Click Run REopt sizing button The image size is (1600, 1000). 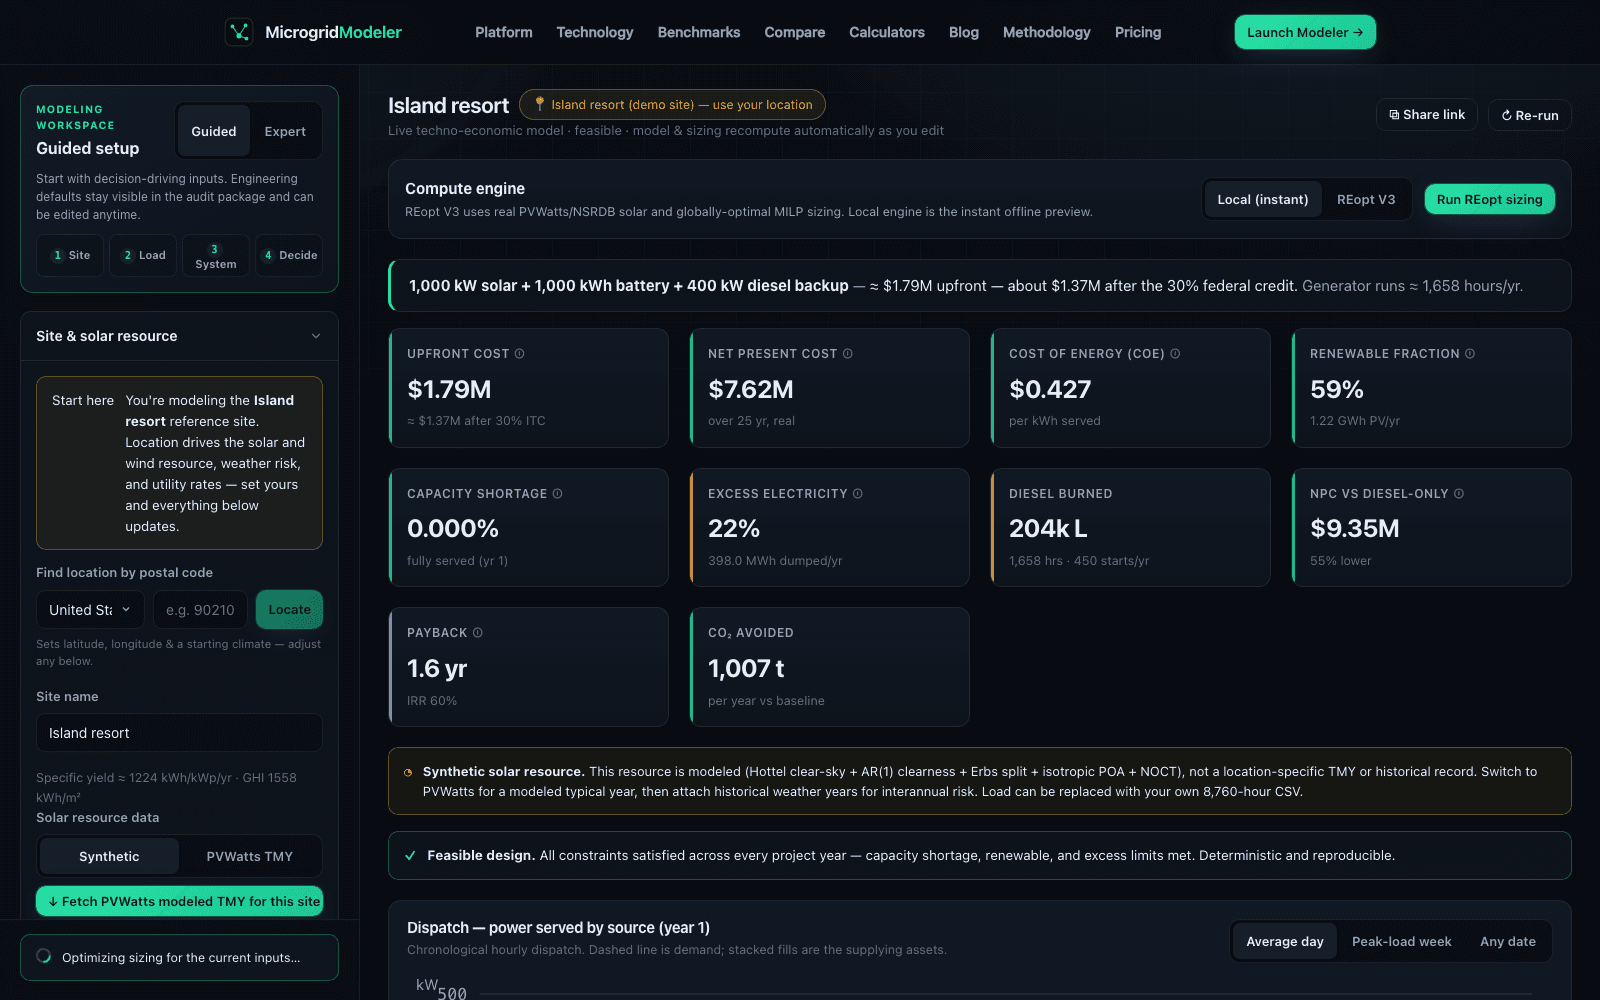1489,199
